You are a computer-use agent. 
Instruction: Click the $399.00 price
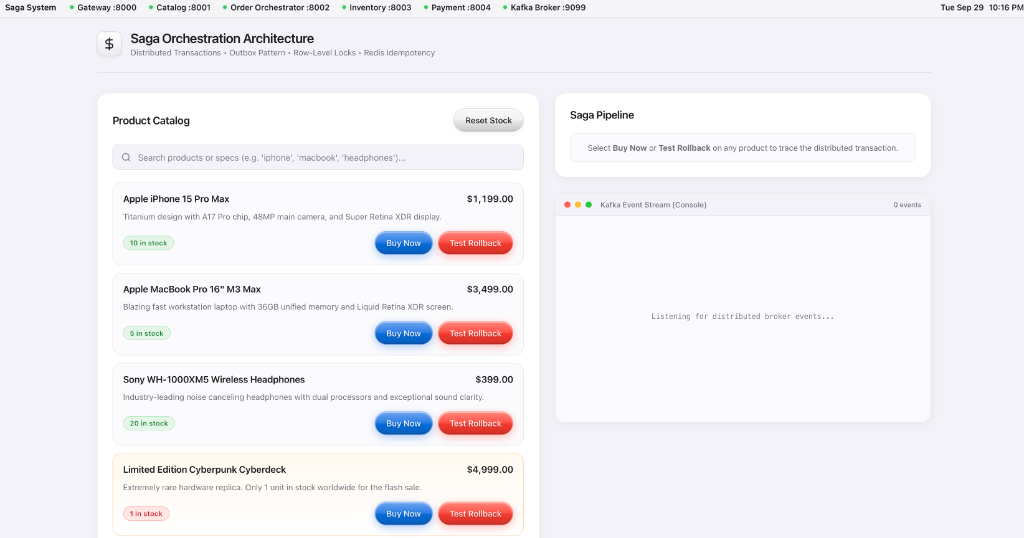pos(494,379)
